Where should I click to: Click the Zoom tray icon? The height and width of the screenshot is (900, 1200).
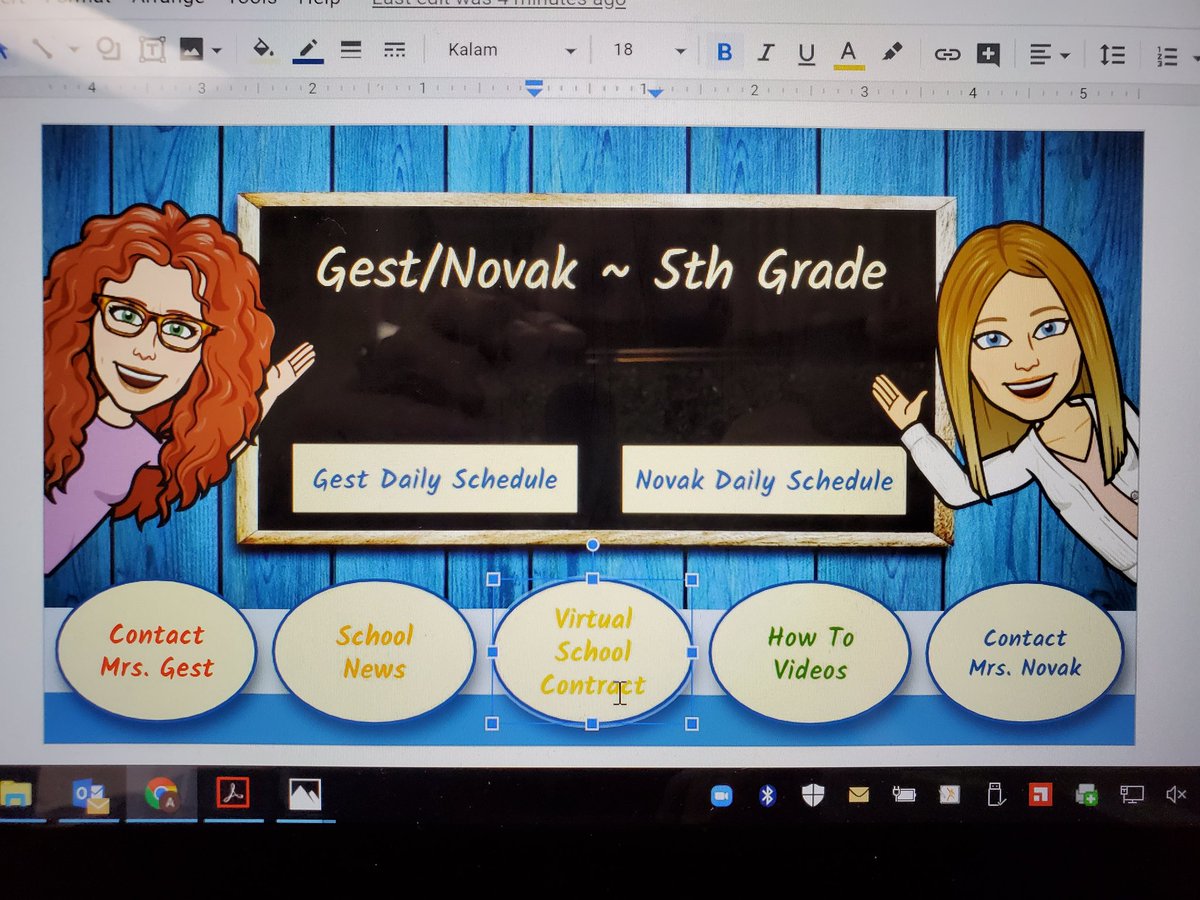coord(721,795)
